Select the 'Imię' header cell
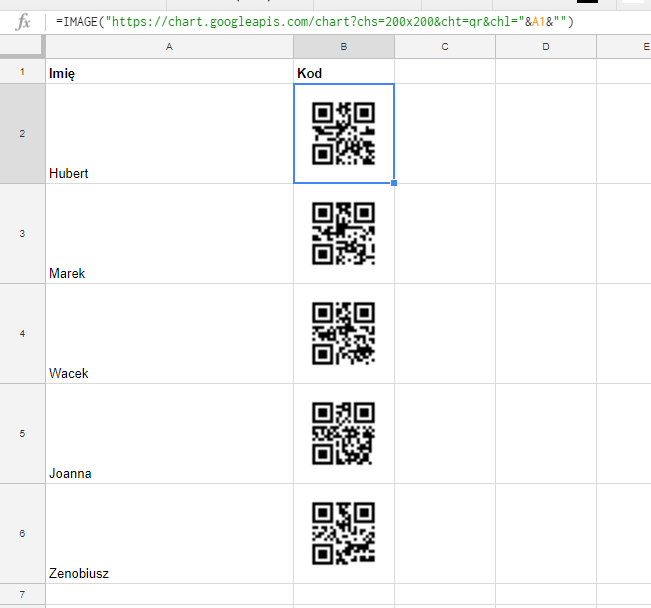 coord(169,71)
